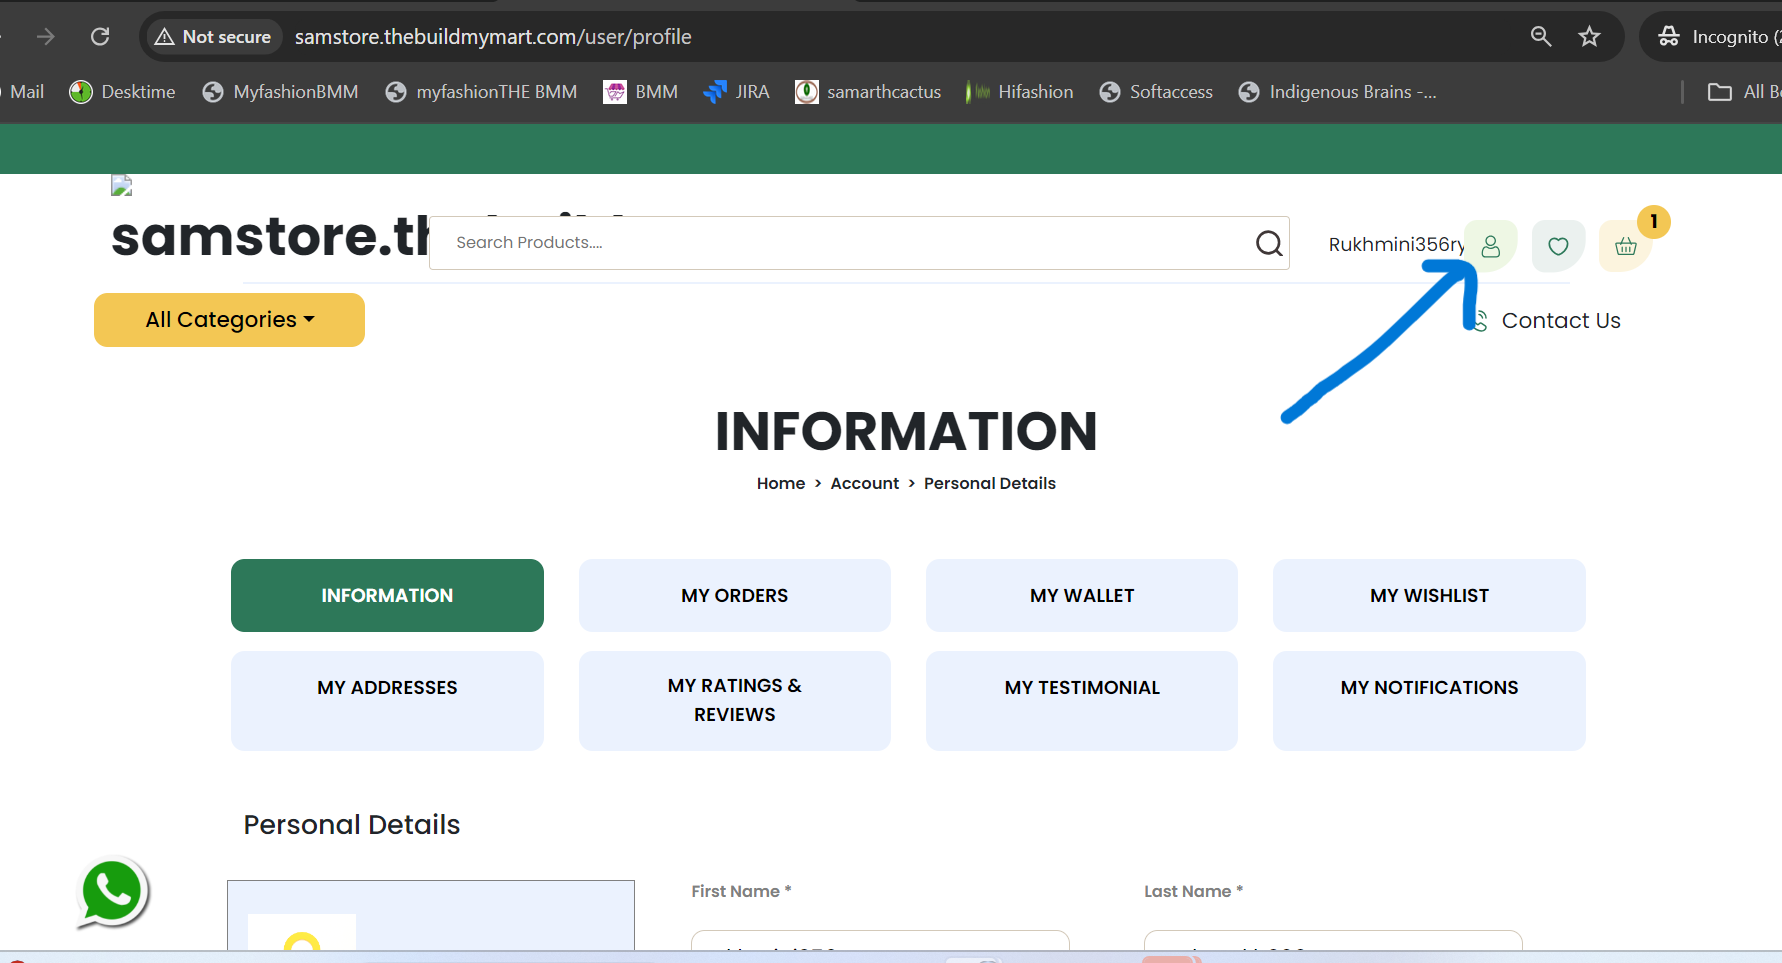Open browser zoom magnifier icon in address bar
The height and width of the screenshot is (963, 1782).
[x=1541, y=37]
